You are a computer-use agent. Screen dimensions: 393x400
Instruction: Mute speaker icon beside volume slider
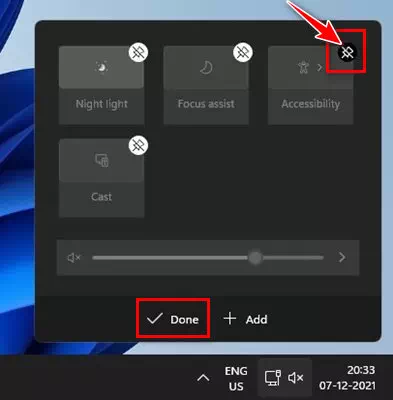tap(74, 257)
